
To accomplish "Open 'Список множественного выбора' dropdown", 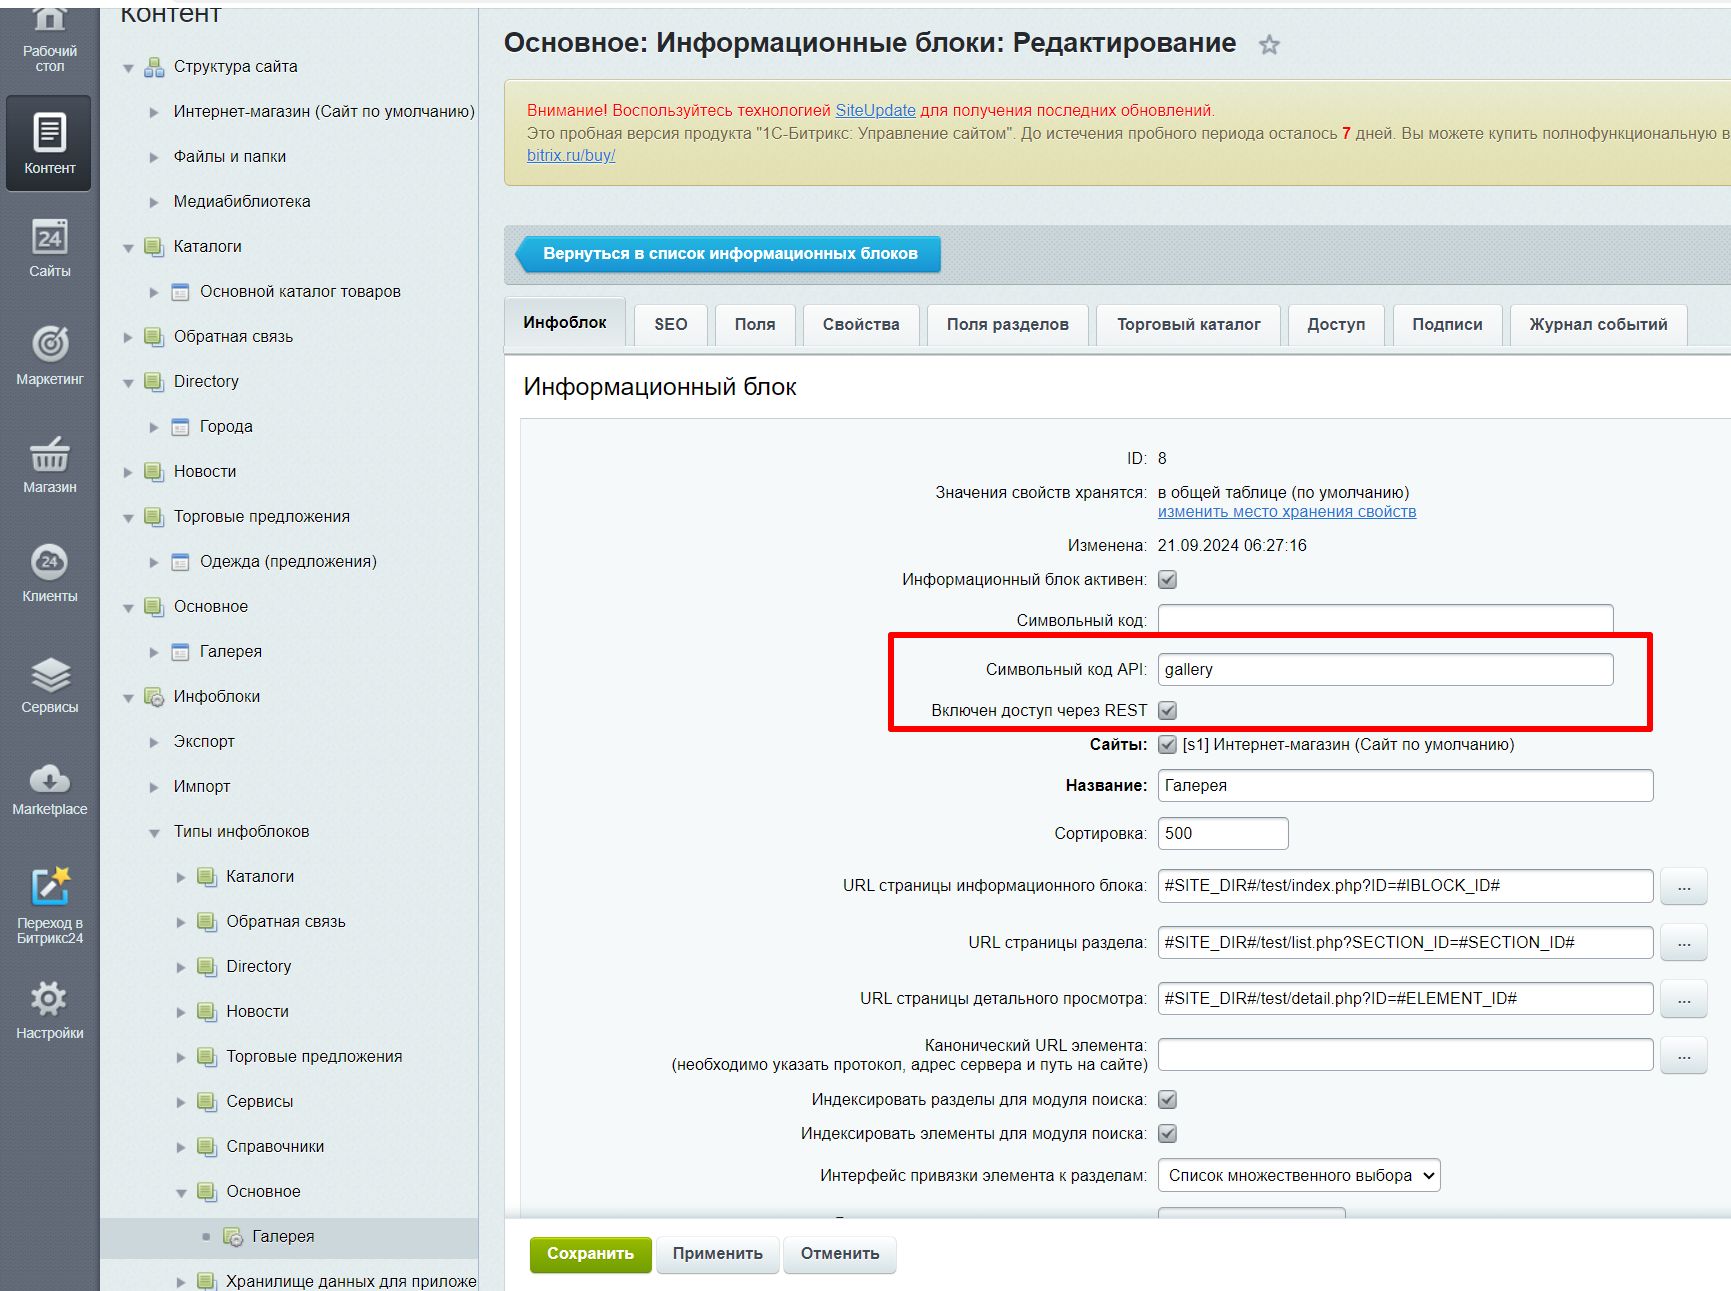I will point(1298,1176).
